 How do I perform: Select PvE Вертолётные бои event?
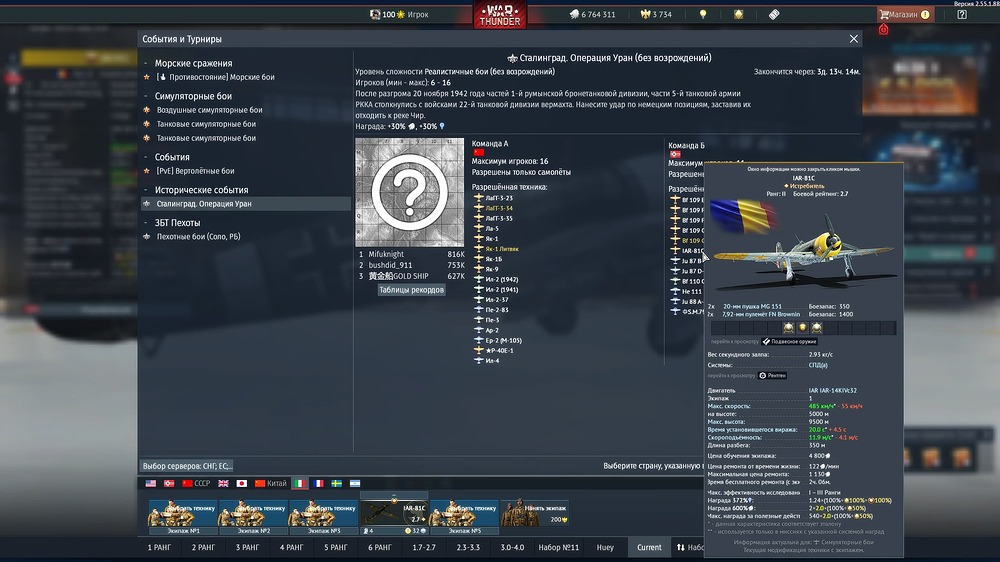(195, 171)
